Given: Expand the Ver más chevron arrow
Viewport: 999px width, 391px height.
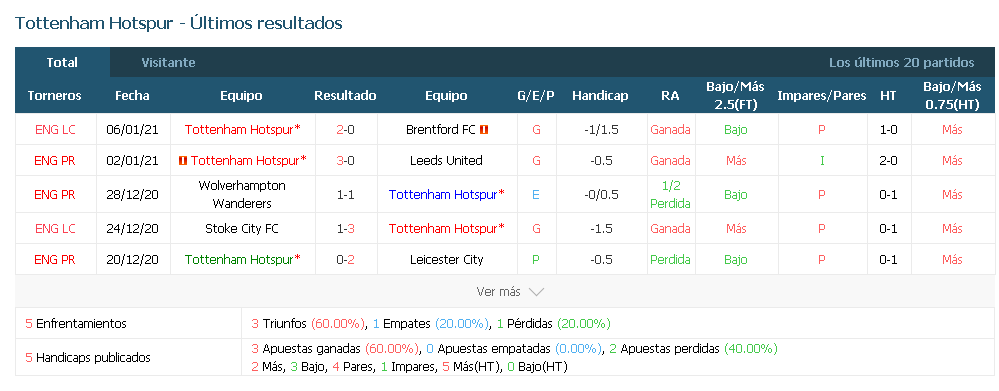Looking at the screenshot, I should pos(536,292).
